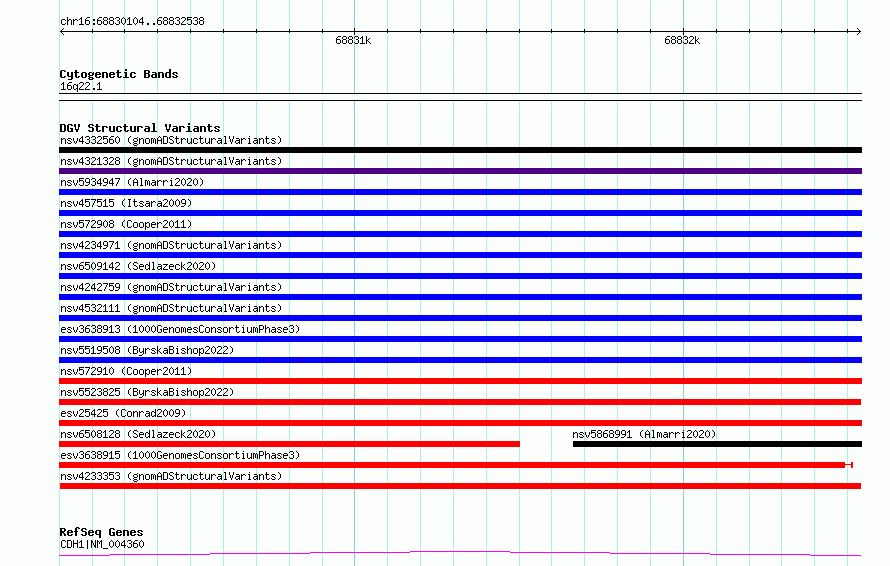This screenshot has width=890, height=566.
Task: Click the blue bar under nsv4532111
Action: coord(460,318)
